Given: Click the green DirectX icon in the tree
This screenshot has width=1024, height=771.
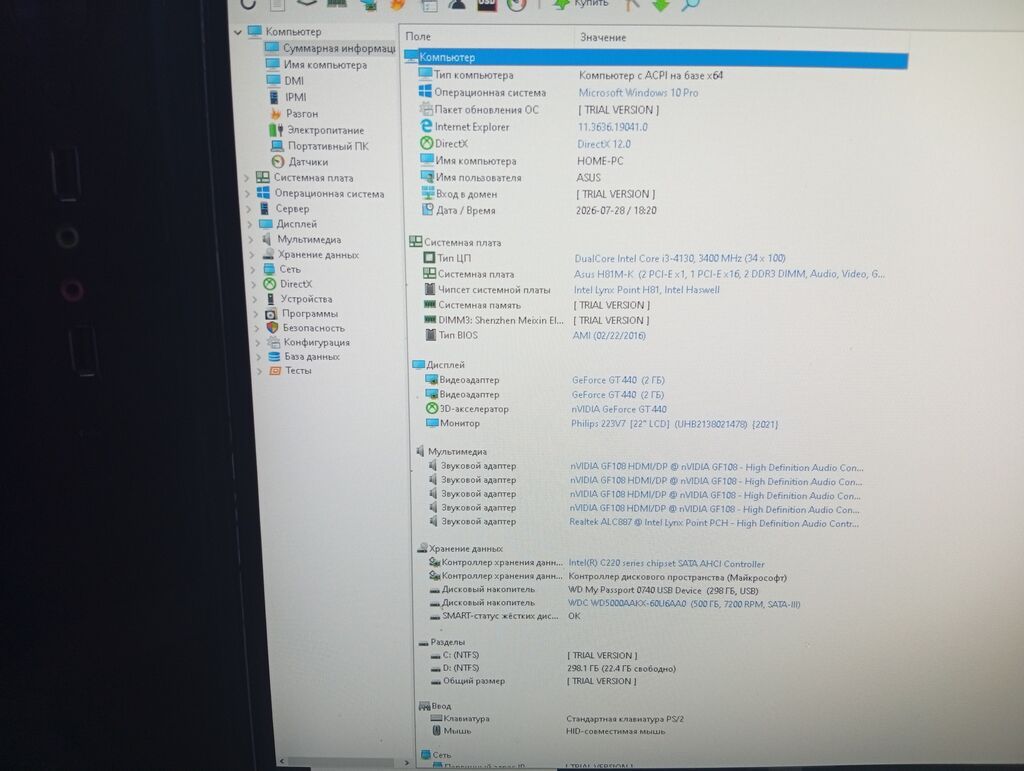Looking at the screenshot, I should (270, 283).
